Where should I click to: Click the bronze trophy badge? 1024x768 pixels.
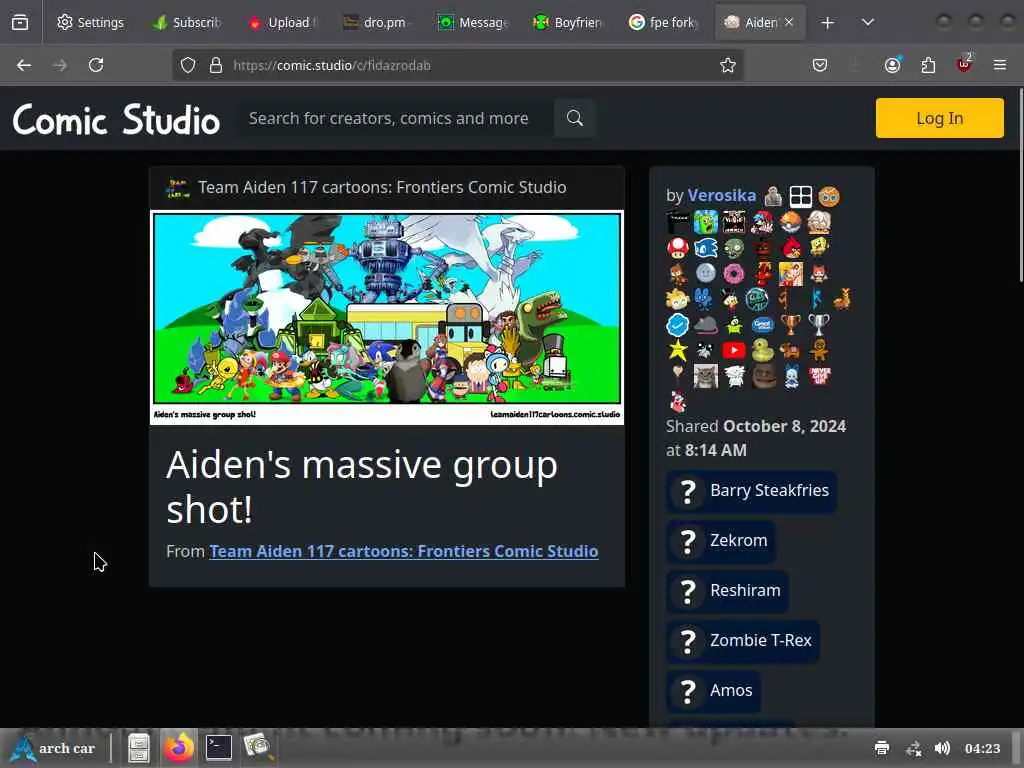tap(790, 323)
